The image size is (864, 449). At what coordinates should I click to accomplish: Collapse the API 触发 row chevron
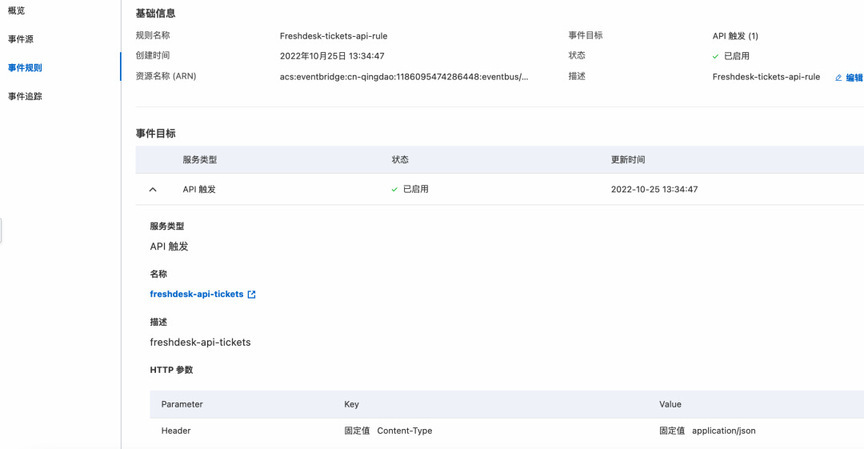(153, 190)
